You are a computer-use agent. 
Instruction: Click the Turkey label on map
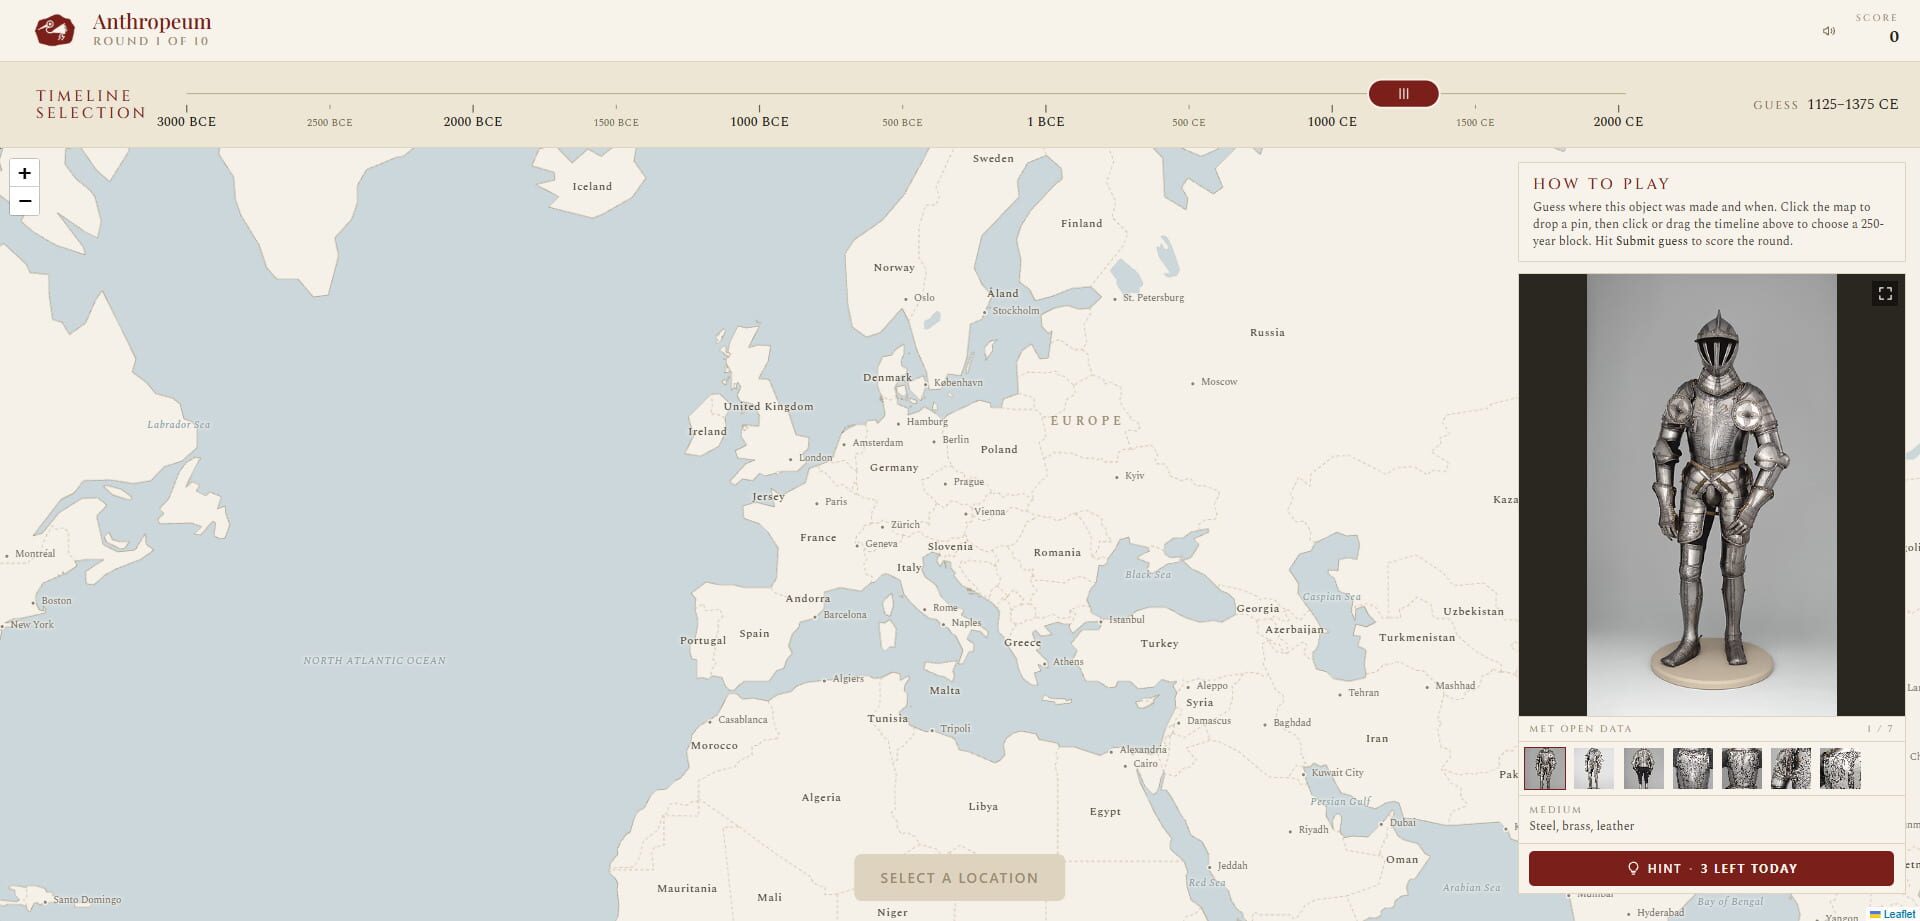pos(1159,643)
